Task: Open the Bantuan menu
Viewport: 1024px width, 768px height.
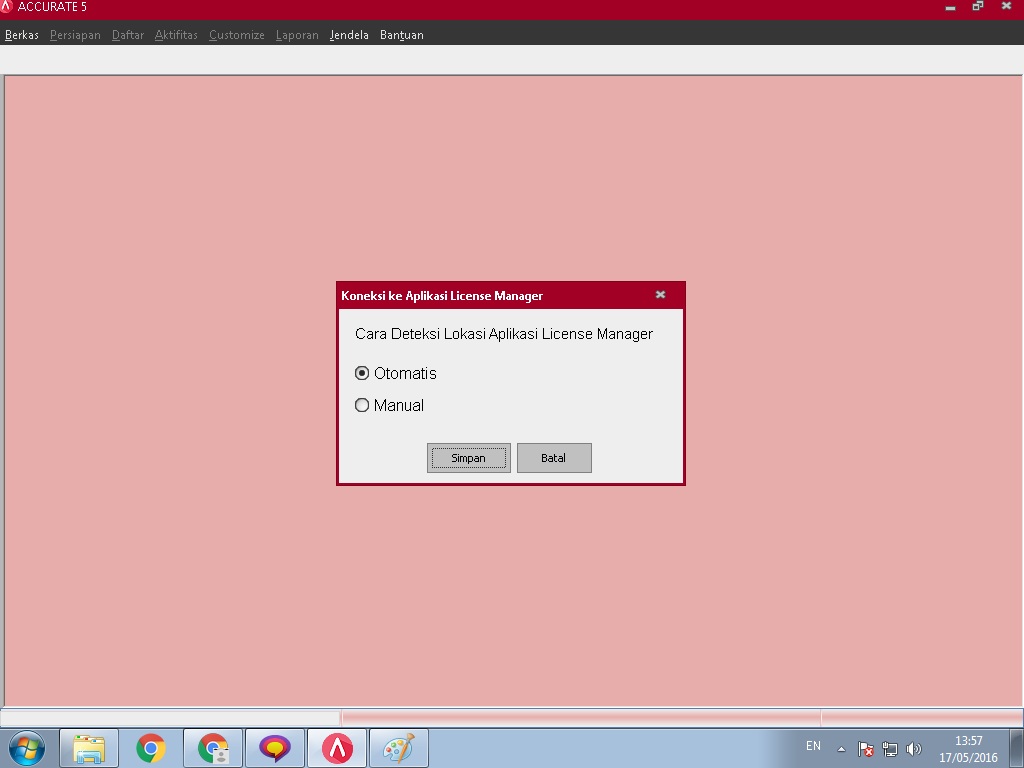Action: (x=402, y=35)
